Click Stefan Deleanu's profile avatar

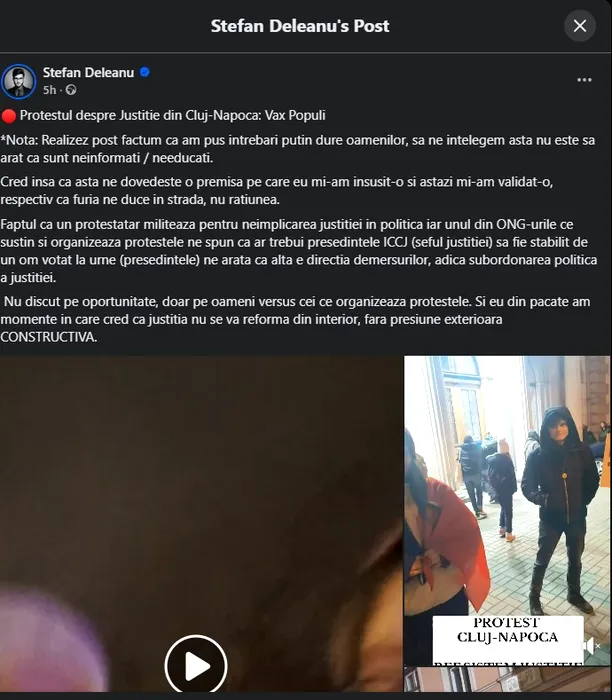point(18,81)
